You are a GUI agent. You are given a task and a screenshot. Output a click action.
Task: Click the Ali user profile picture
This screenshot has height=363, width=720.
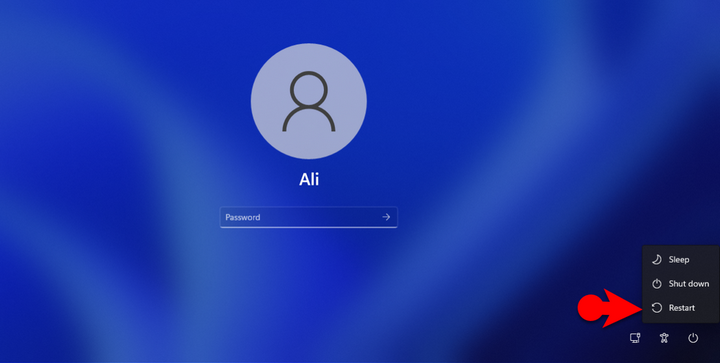click(x=309, y=101)
